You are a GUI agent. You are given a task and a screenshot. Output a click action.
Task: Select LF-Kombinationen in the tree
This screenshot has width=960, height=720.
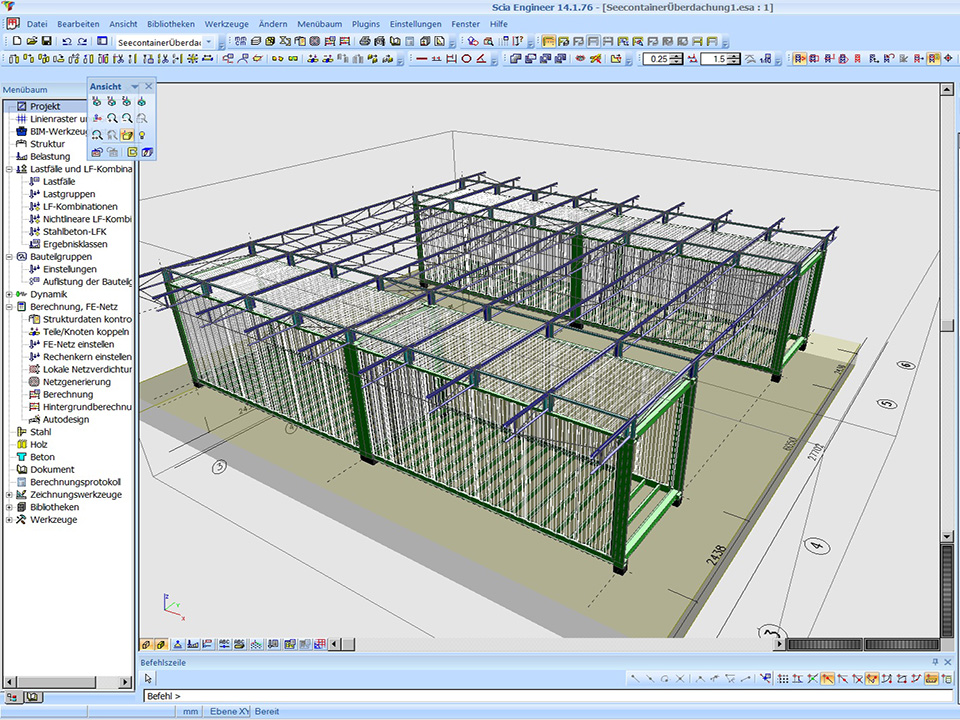pos(79,206)
